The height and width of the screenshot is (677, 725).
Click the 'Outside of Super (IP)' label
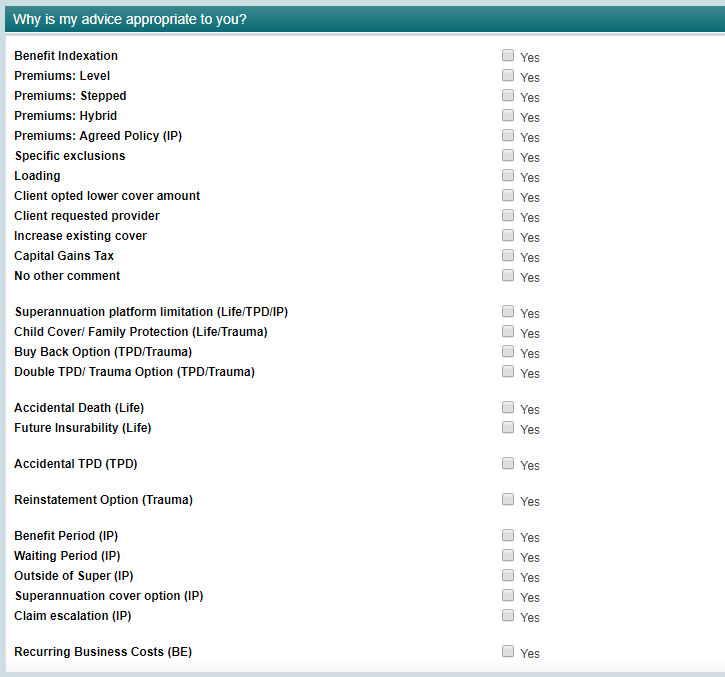point(74,576)
